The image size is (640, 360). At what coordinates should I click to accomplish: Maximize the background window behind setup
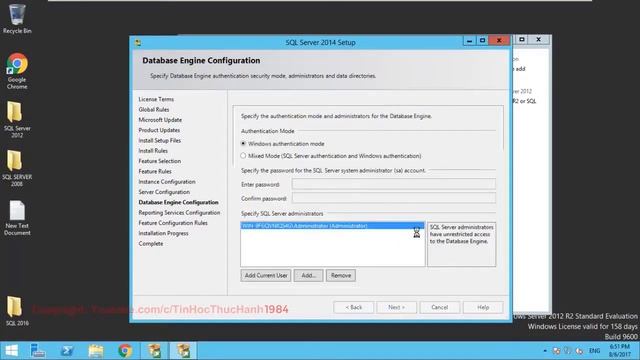(522, 40)
